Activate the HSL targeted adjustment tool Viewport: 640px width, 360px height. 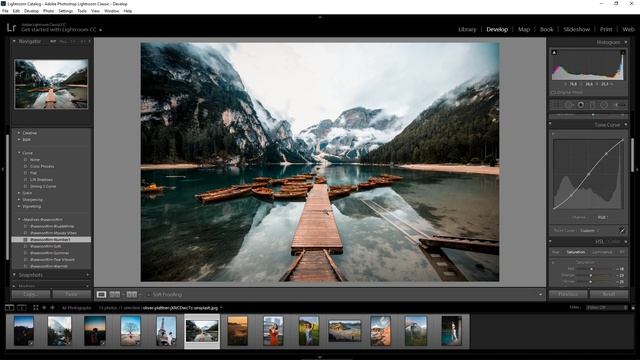pyautogui.click(x=553, y=262)
